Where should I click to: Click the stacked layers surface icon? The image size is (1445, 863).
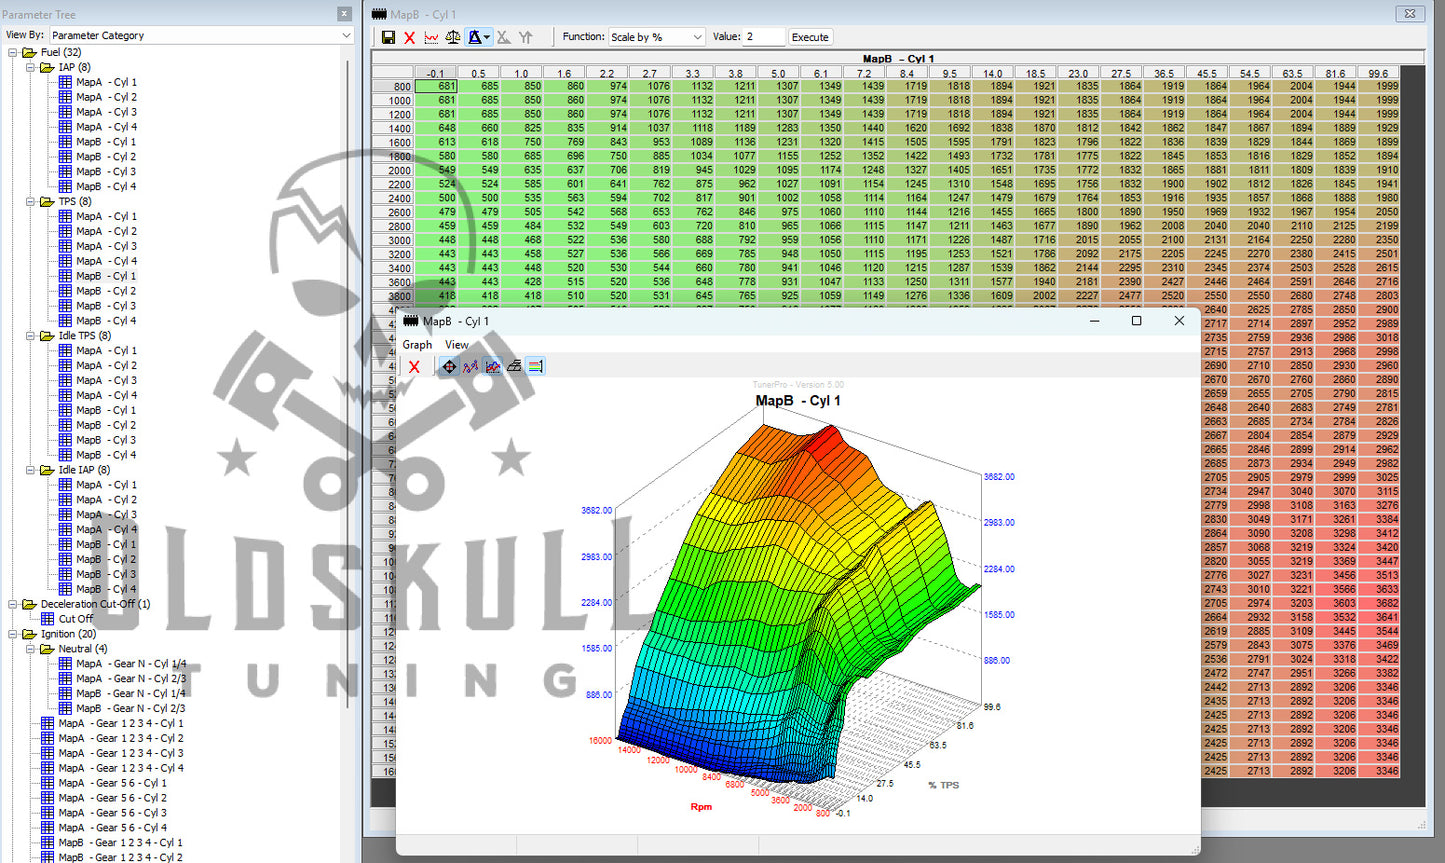tap(514, 367)
